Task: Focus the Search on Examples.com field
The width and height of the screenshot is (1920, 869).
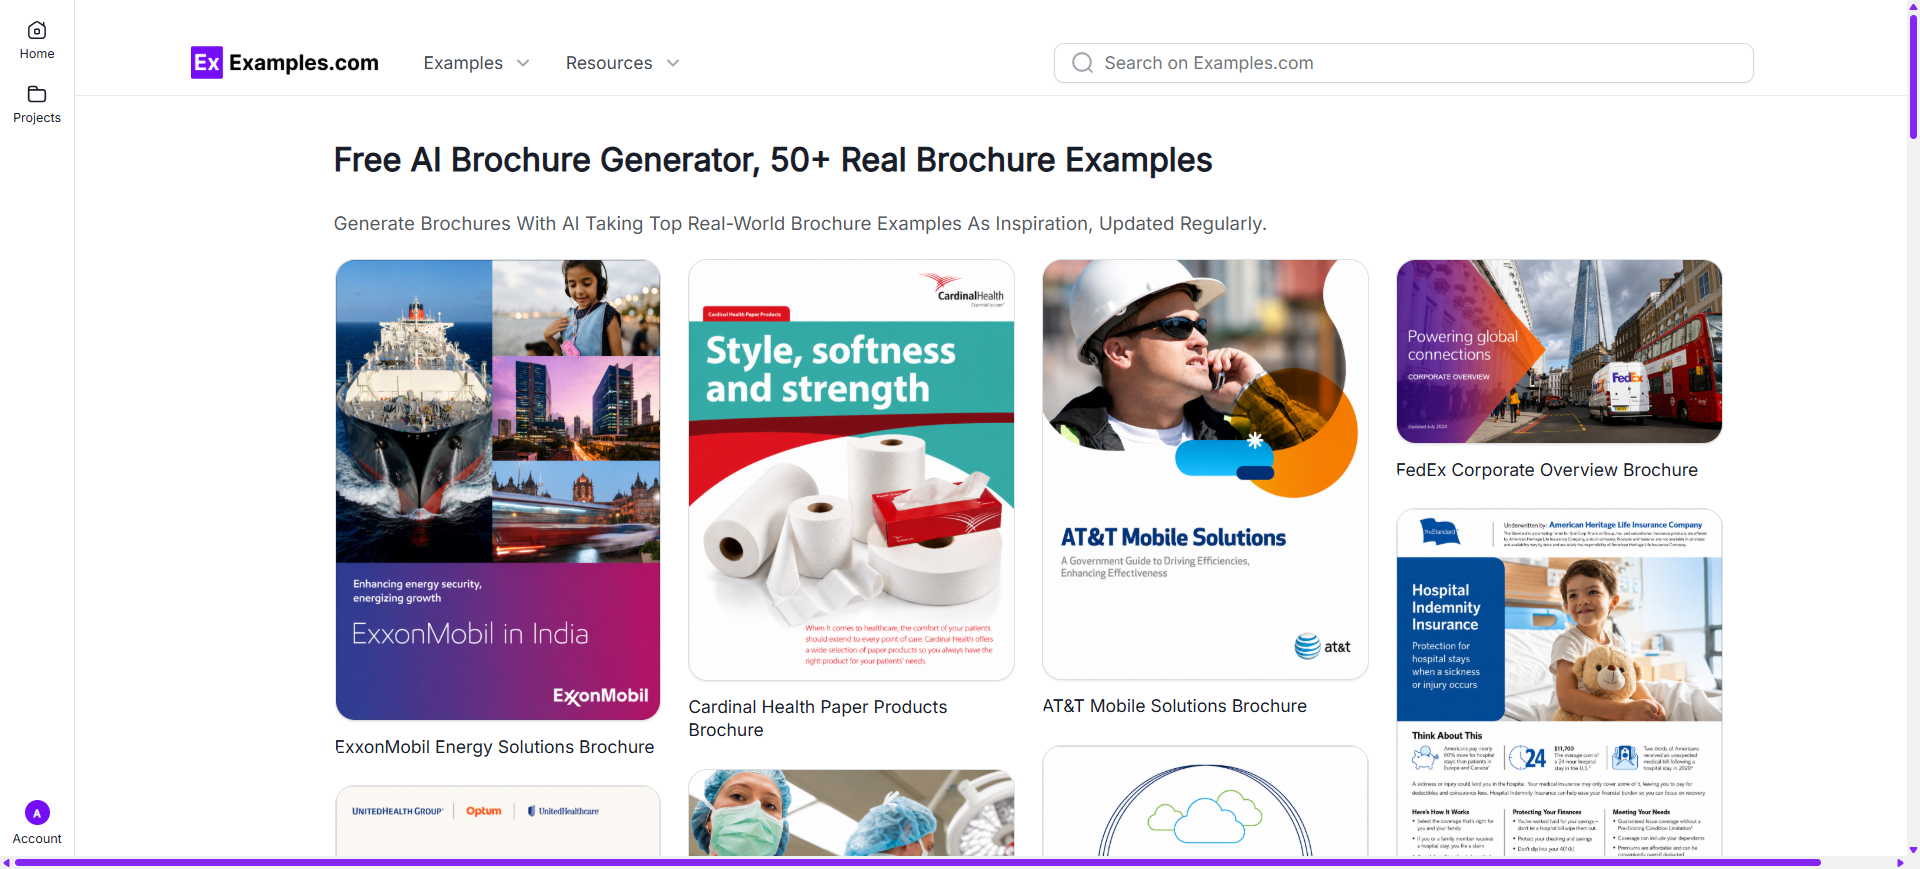Action: tap(1403, 63)
